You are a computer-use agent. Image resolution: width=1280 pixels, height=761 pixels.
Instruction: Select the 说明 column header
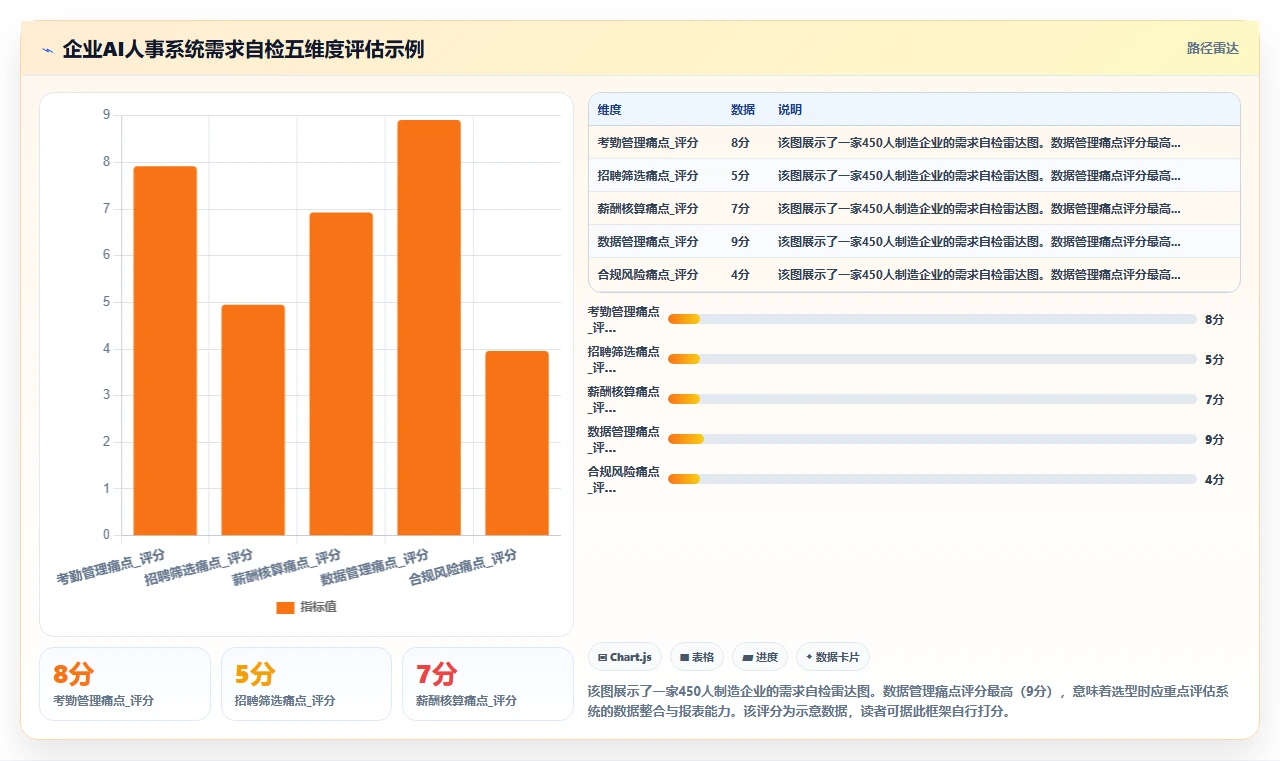[x=790, y=110]
